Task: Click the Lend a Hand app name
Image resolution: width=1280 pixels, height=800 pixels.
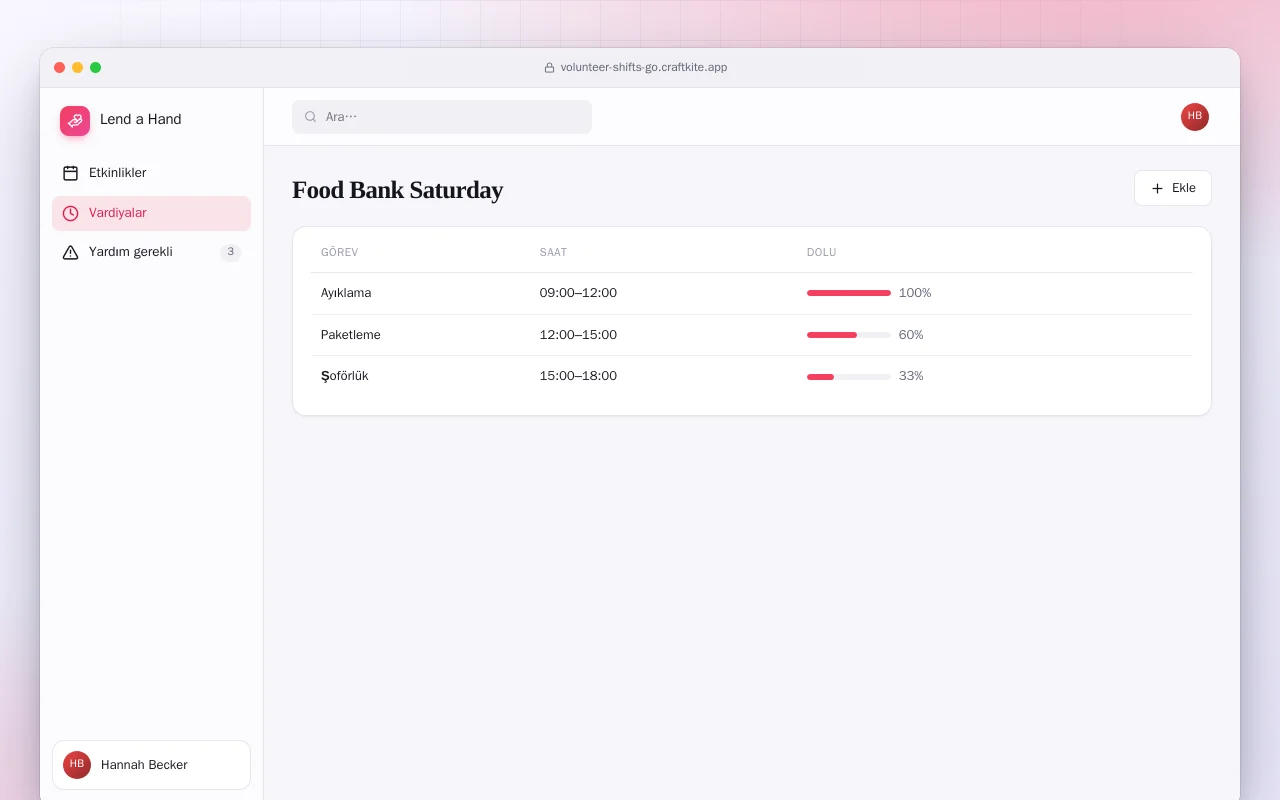Action: click(141, 119)
